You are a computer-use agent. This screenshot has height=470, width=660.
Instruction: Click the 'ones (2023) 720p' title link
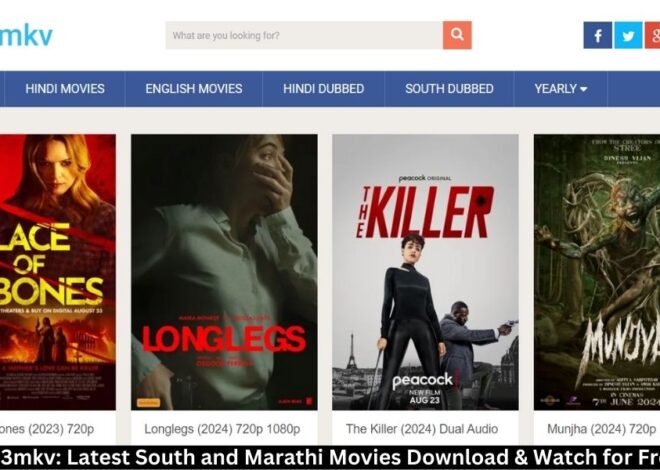pos(47,429)
